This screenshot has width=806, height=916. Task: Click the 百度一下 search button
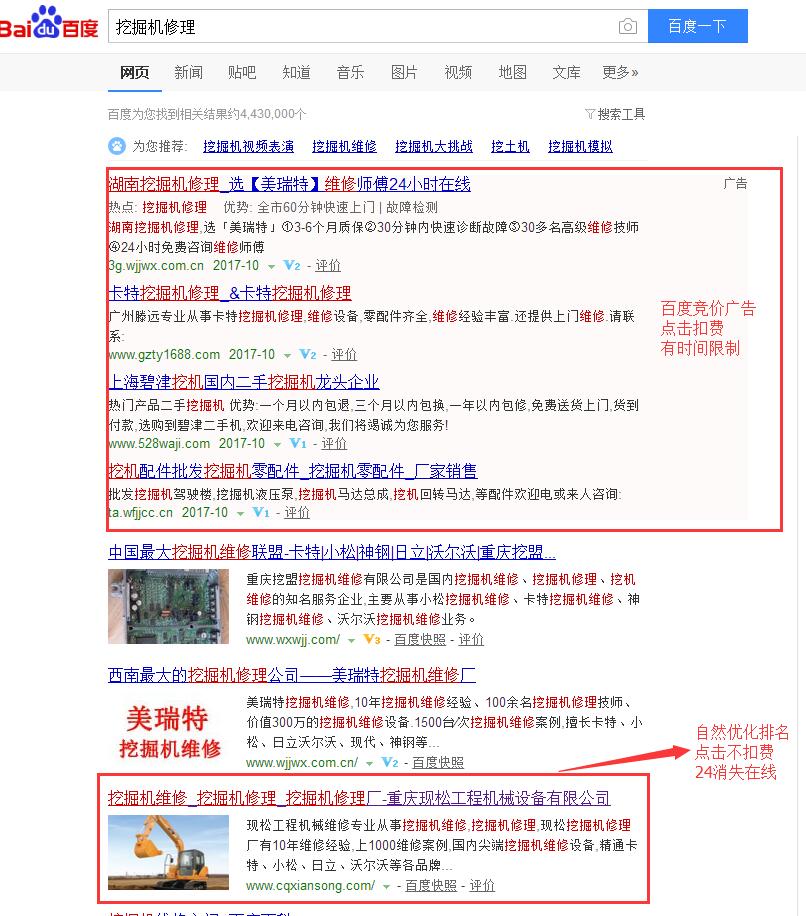point(697,26)
